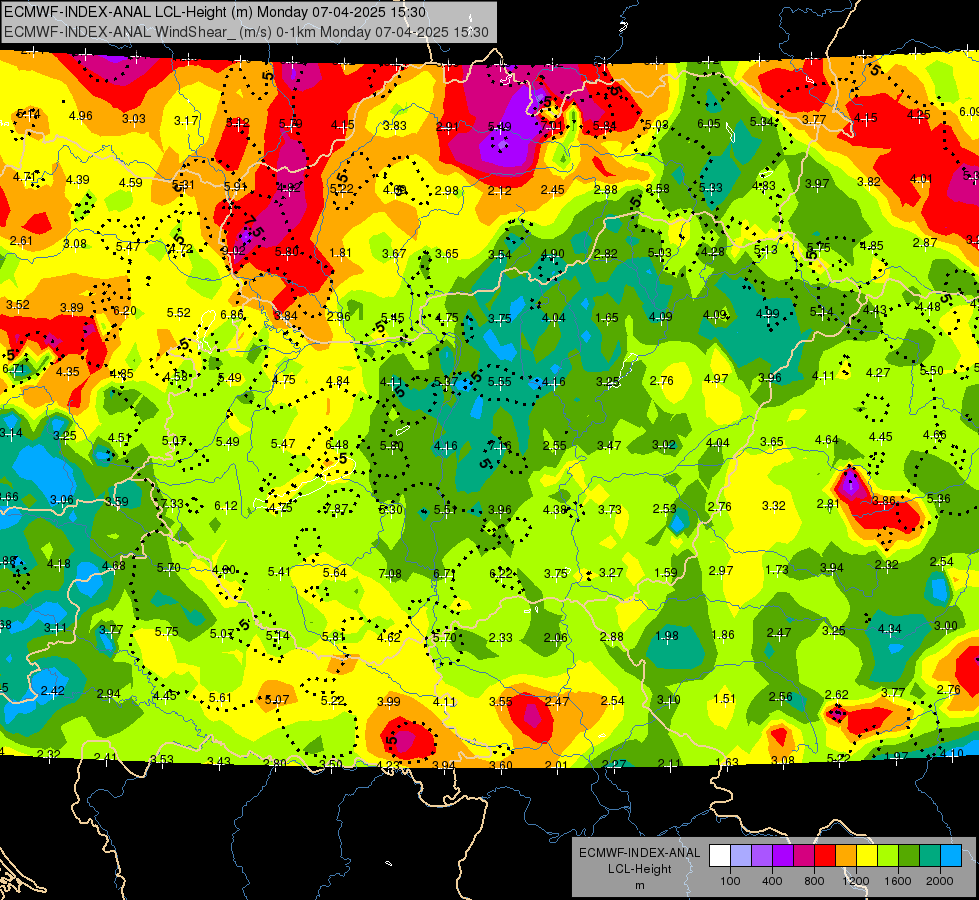Viewport: 979px width, 900px height.
Task: Click the legend tick label 400
Action: [772, 881]
